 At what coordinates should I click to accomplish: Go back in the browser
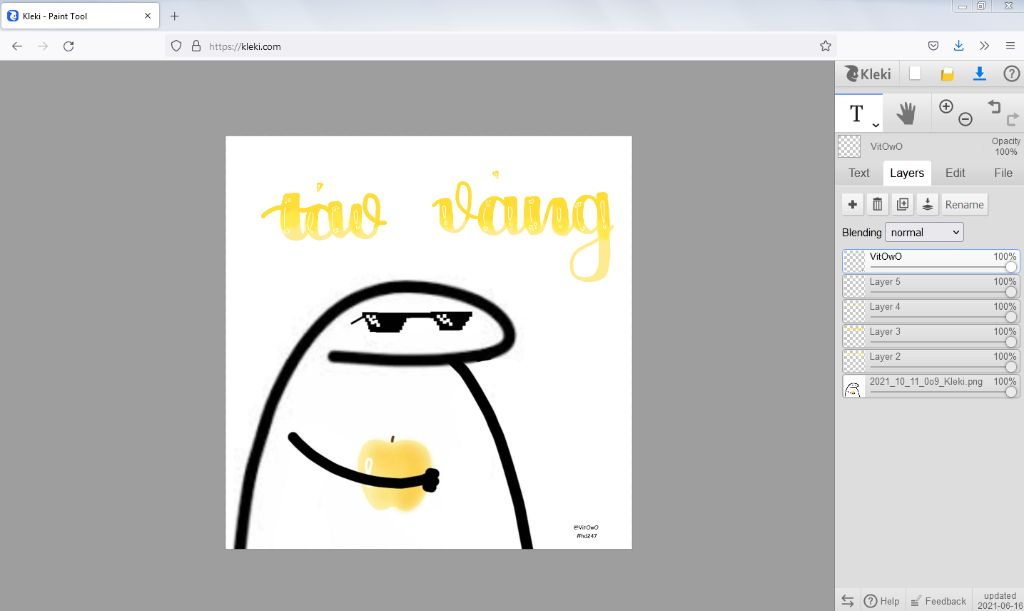17,46
